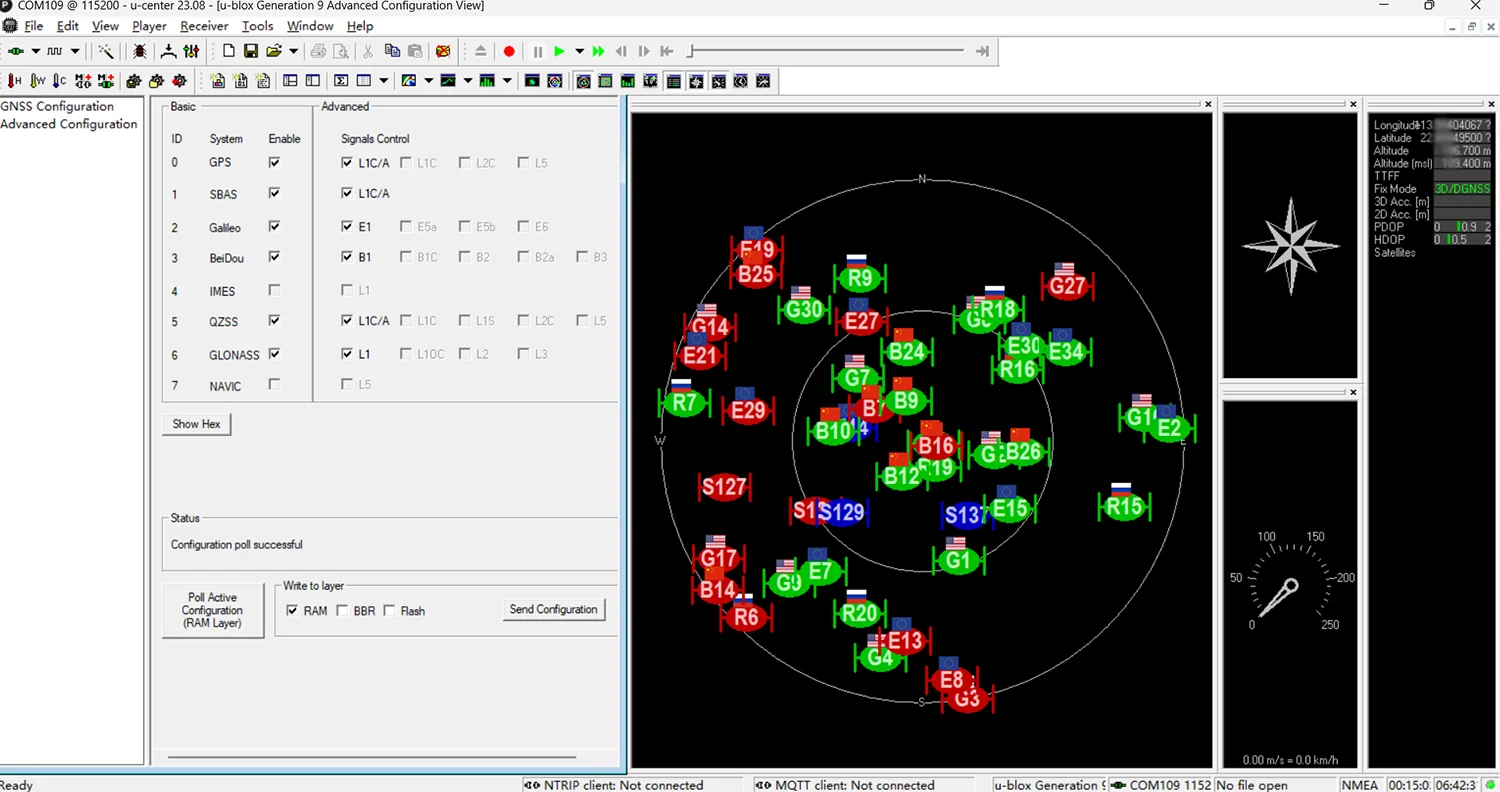Screen dimensions: 1500x792
Task: Click the autobauding magic wand icon
Action: pos(106,51)
